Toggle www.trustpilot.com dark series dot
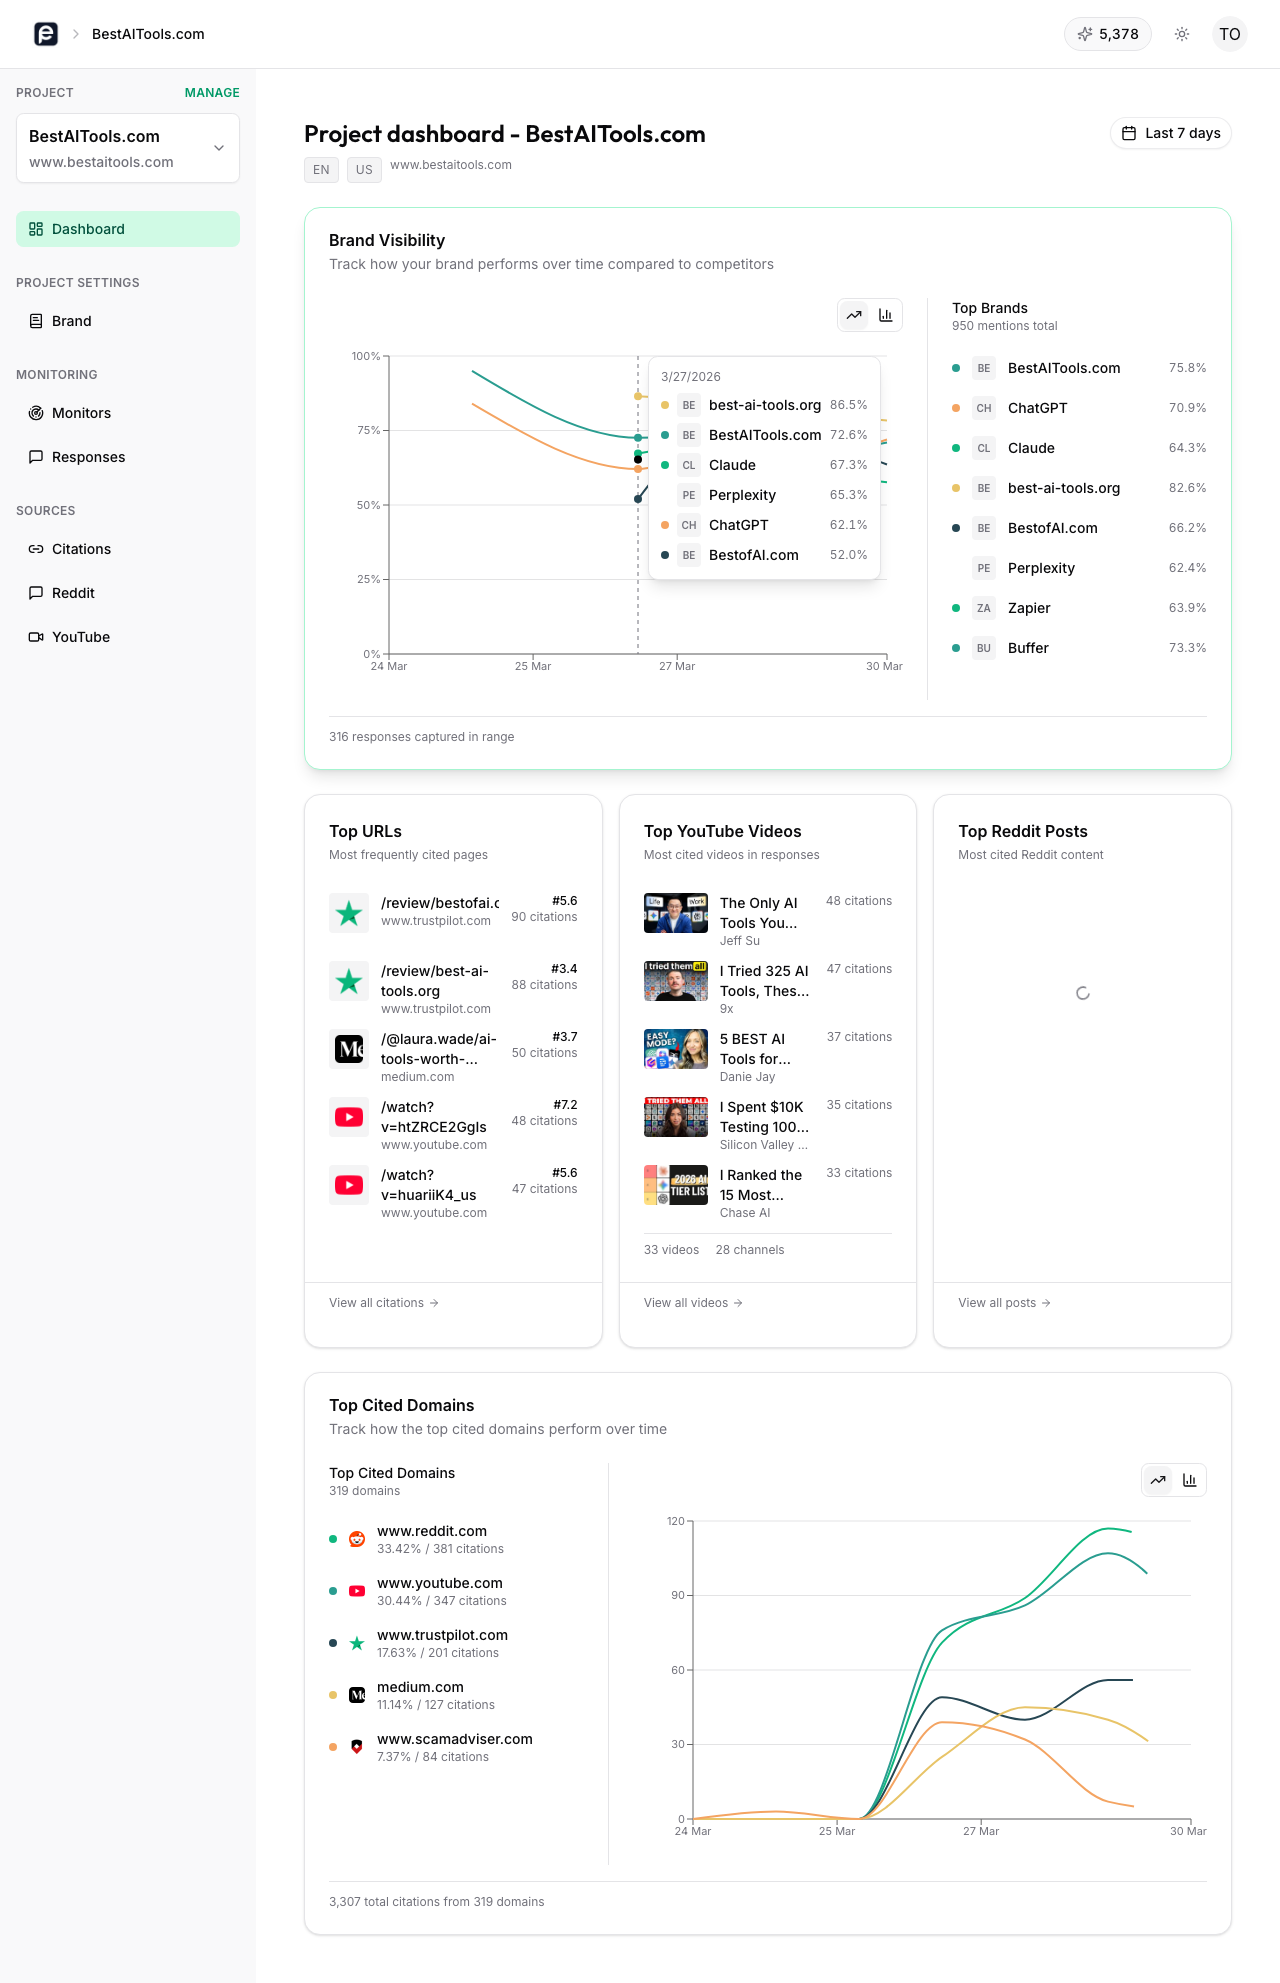This screenshot has height=1983, width=1280. [x=333, y=1643]
